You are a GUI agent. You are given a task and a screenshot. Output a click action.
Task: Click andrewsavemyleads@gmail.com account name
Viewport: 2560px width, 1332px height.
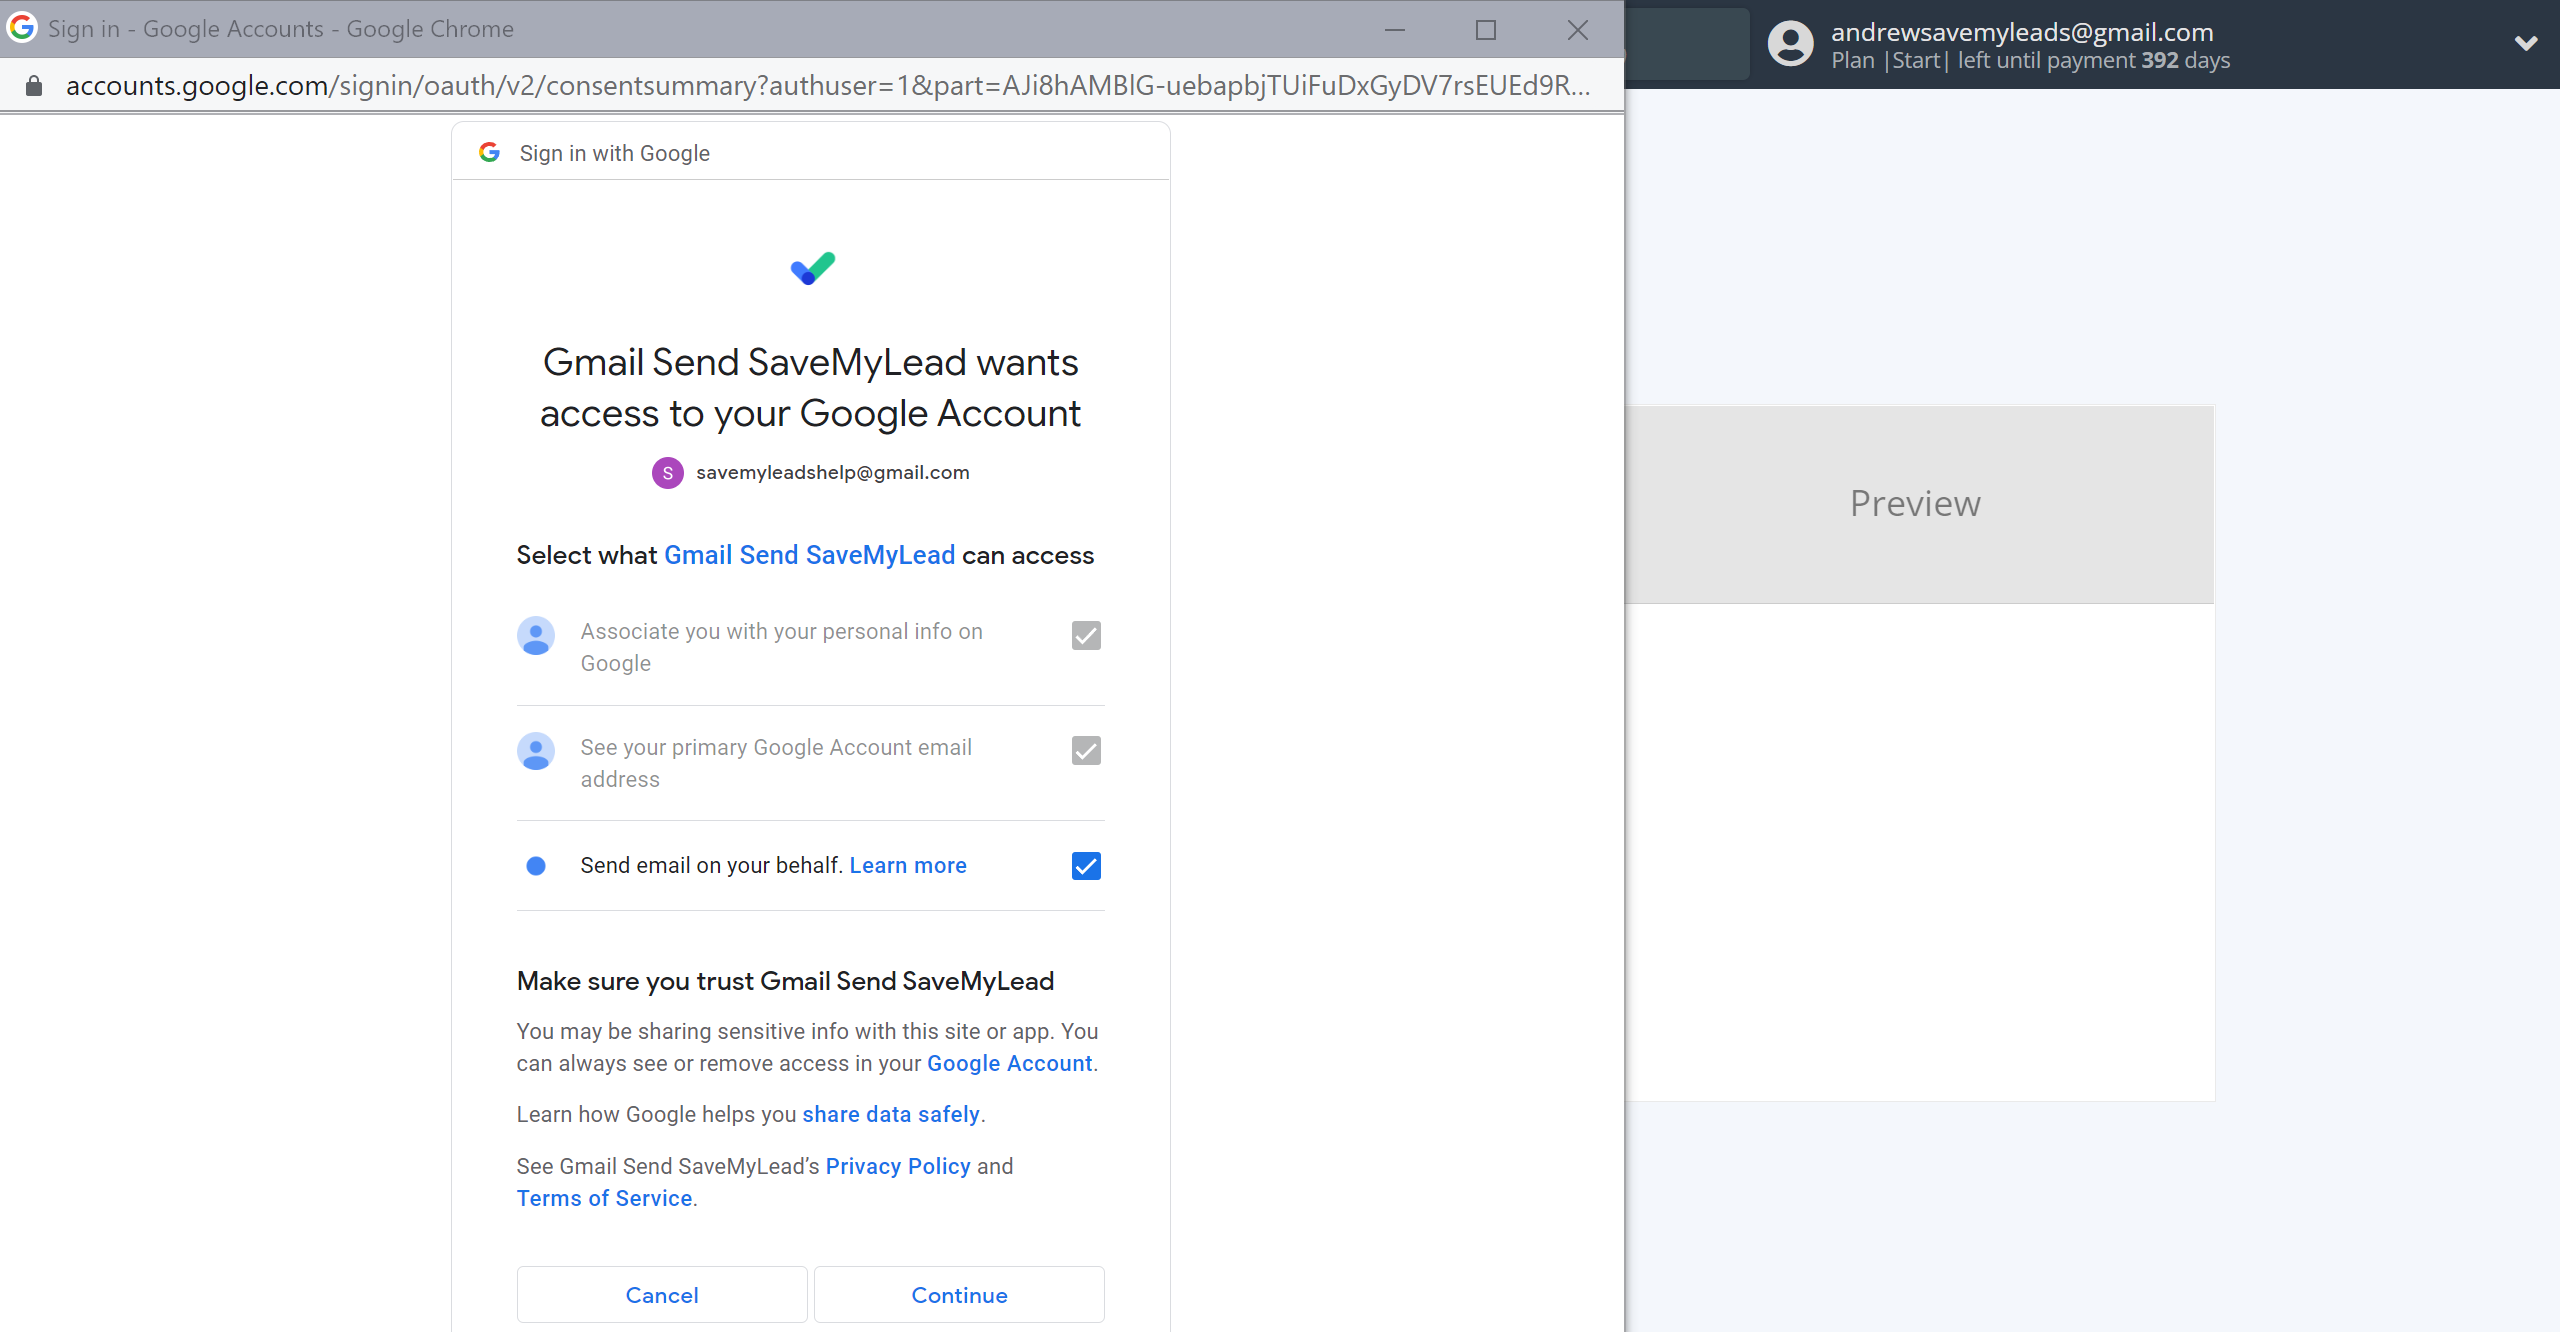tap(2022, 32)
